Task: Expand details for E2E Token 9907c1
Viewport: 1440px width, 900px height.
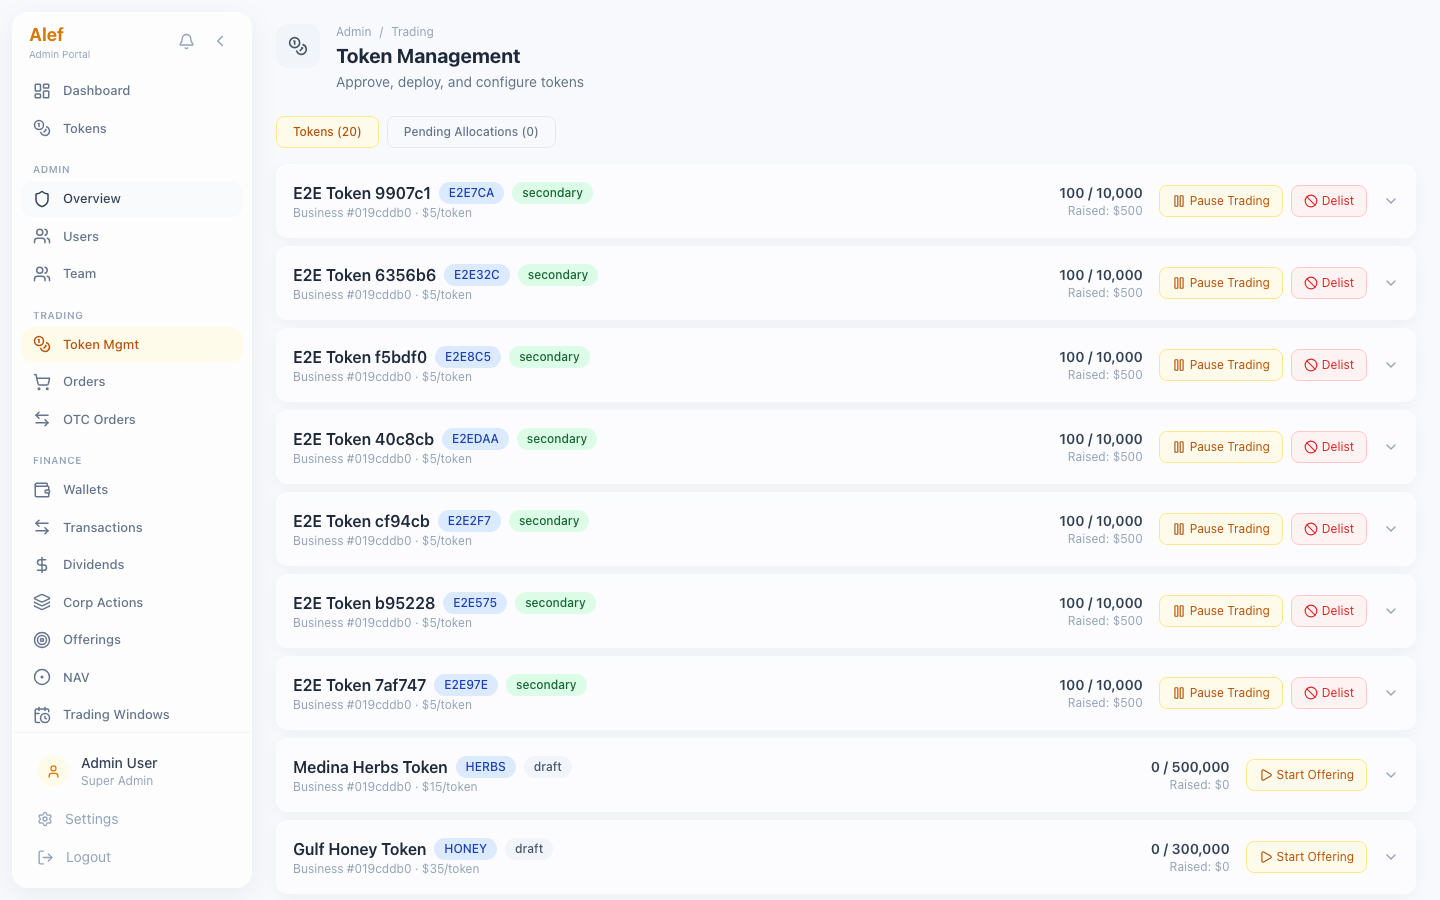Action: 1391,200
